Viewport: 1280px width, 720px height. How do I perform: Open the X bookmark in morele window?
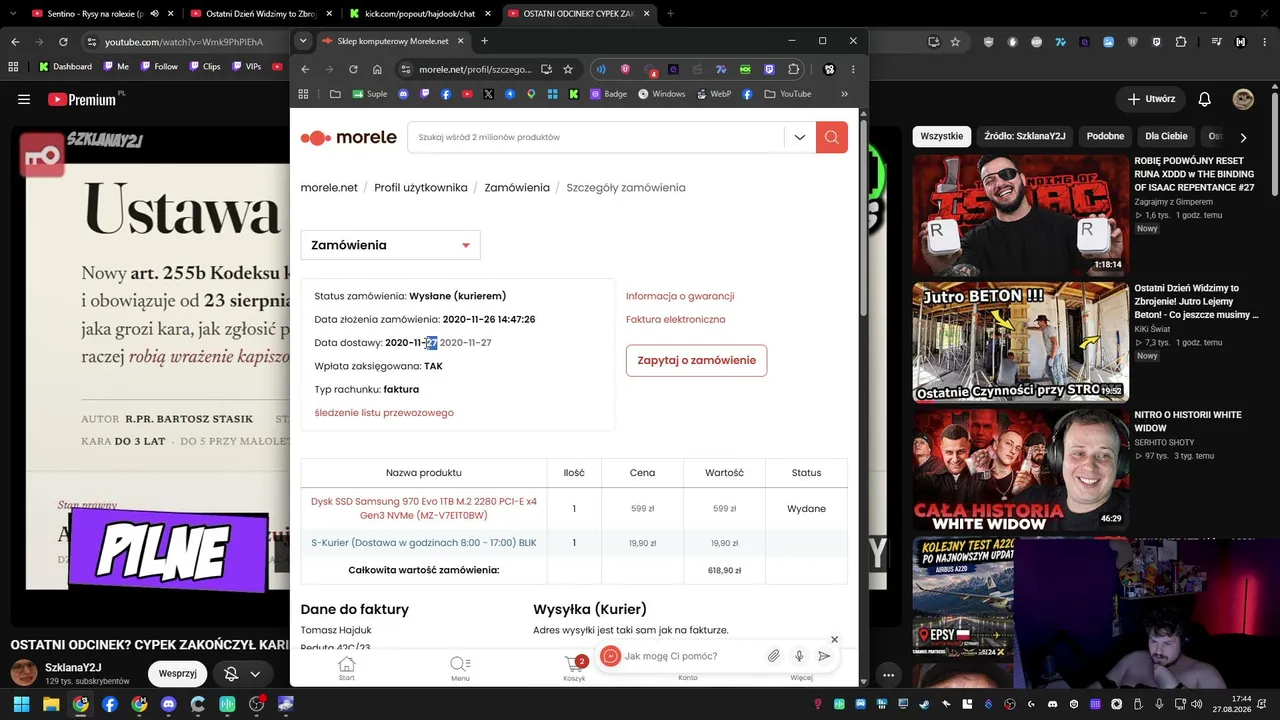tap(488, 94)
